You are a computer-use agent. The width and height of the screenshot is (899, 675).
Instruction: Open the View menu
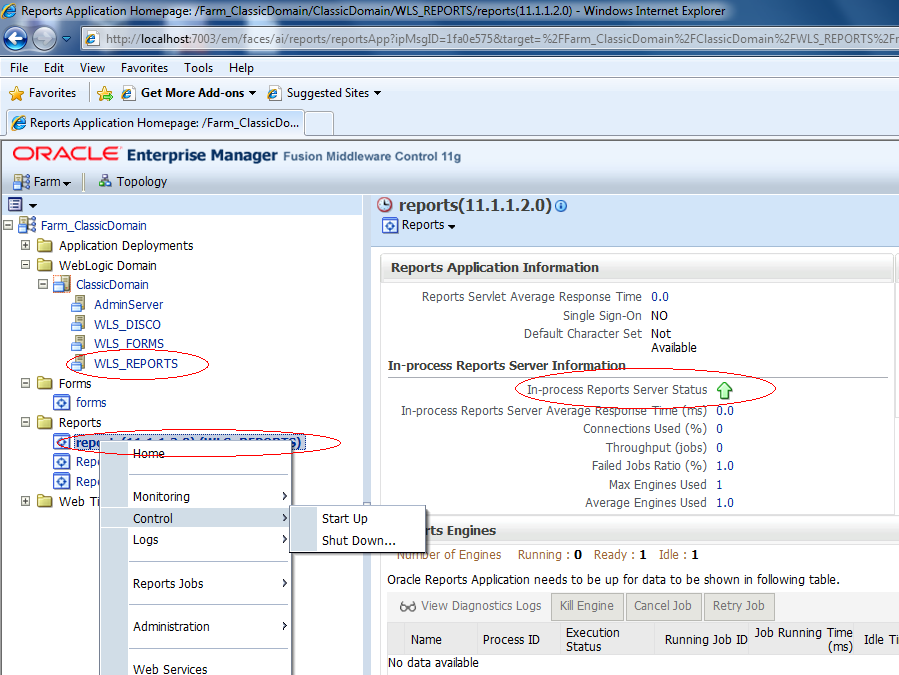pos(92,68)
